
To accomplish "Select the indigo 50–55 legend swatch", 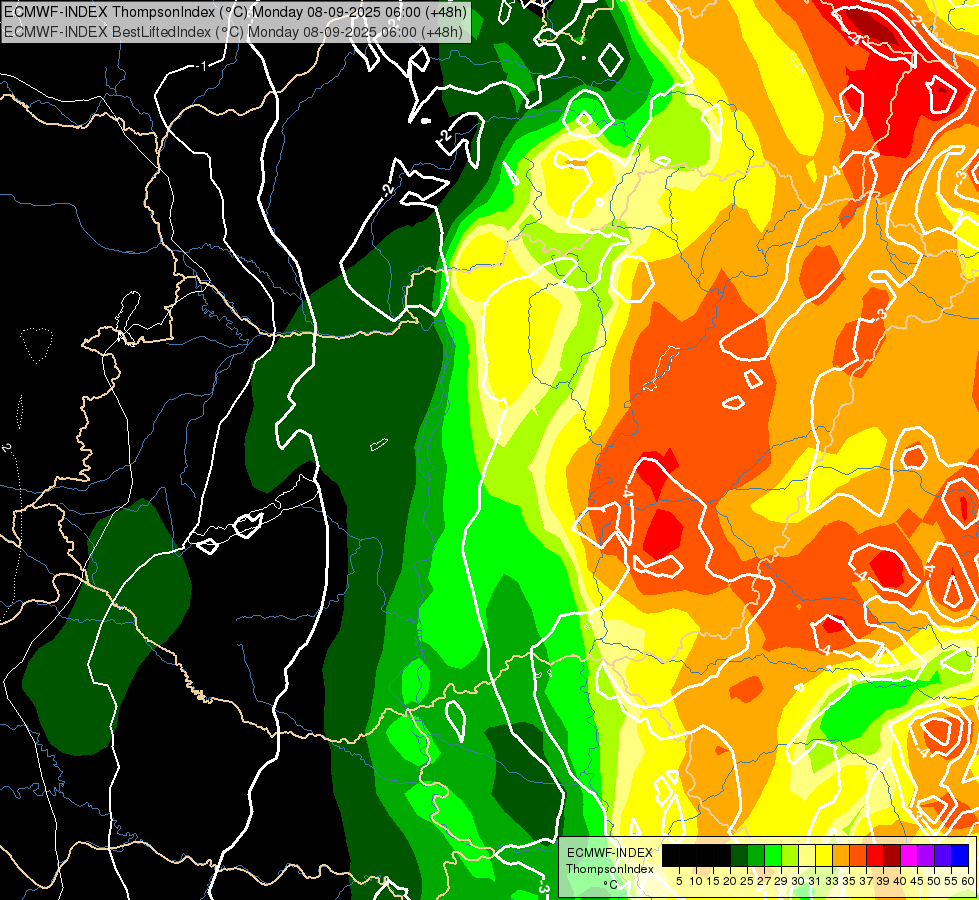I will tap(943, 855).
